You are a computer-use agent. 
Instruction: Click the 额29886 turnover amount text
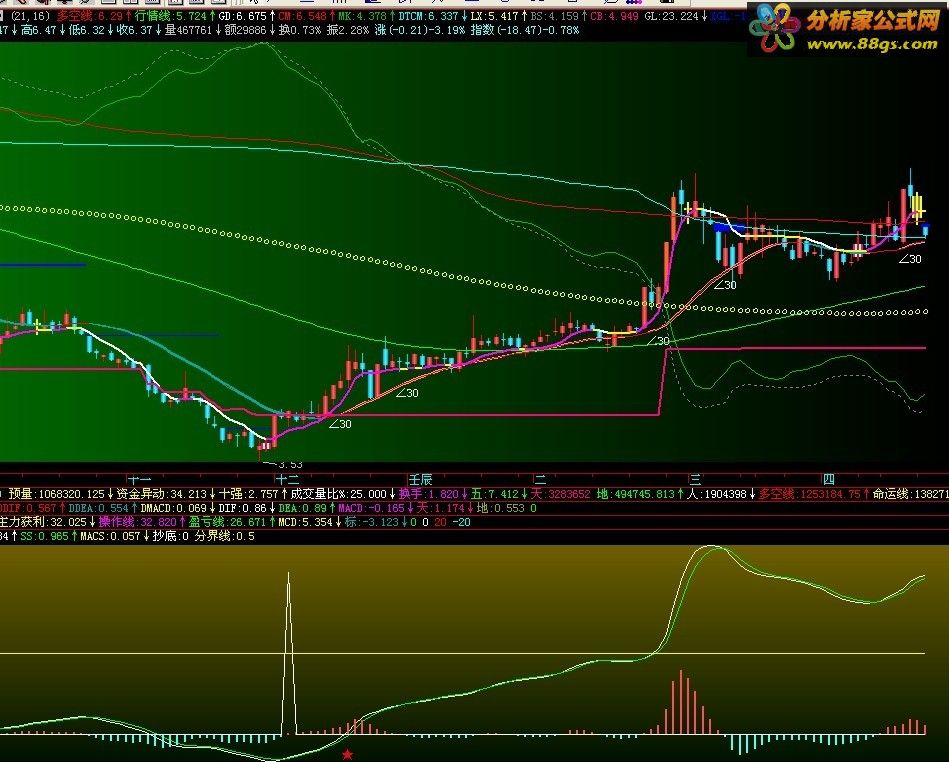pos(245,30)
